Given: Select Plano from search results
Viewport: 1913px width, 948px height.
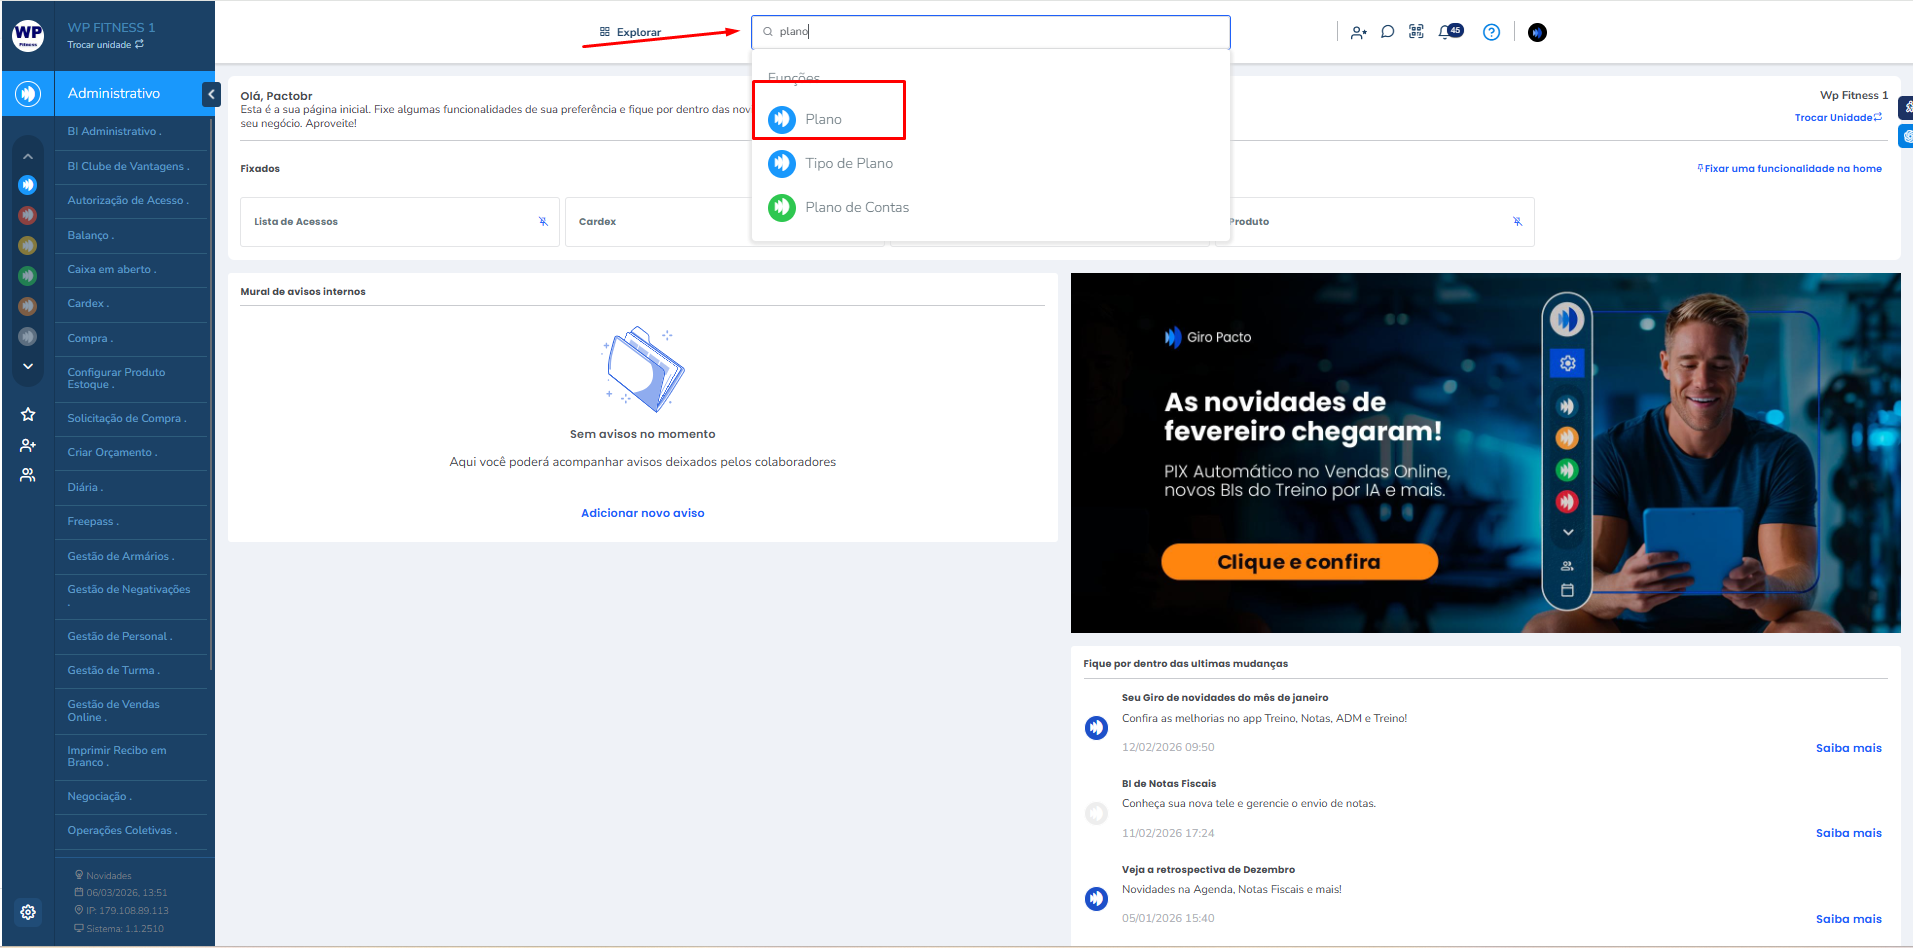Looking at the screenshot, I should [823, 119].
